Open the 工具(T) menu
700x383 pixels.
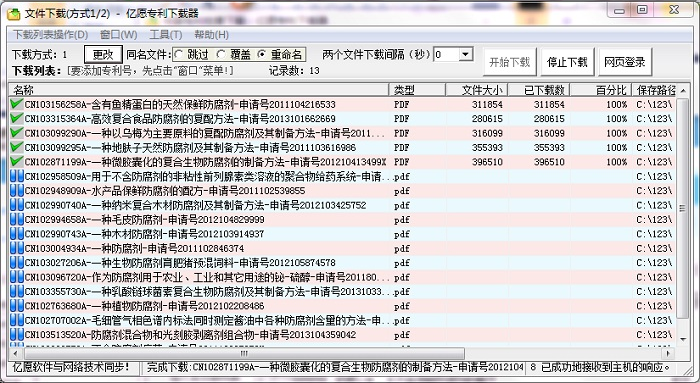click(166, 34)
